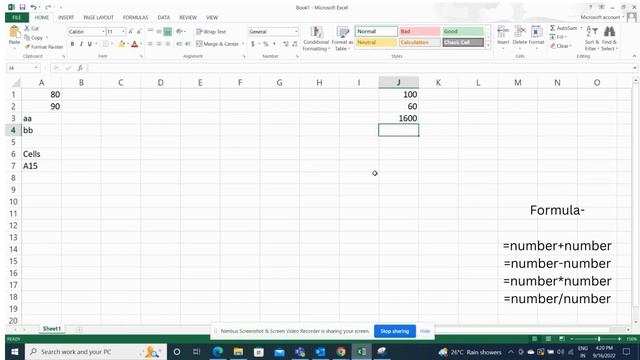640x360 pixels.
Task: Switch to the FORMULAS tab
Action: point(136,18)
